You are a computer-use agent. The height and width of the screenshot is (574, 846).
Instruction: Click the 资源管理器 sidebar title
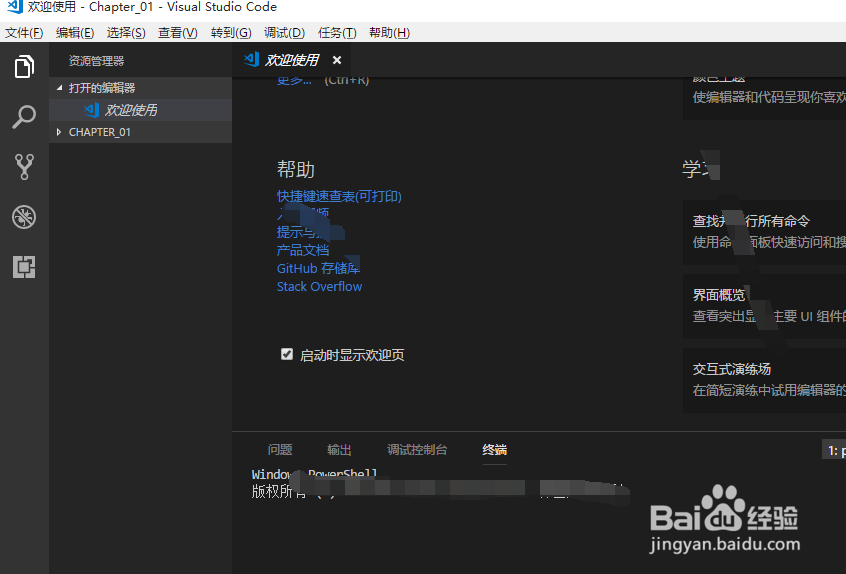coord(97,61)
